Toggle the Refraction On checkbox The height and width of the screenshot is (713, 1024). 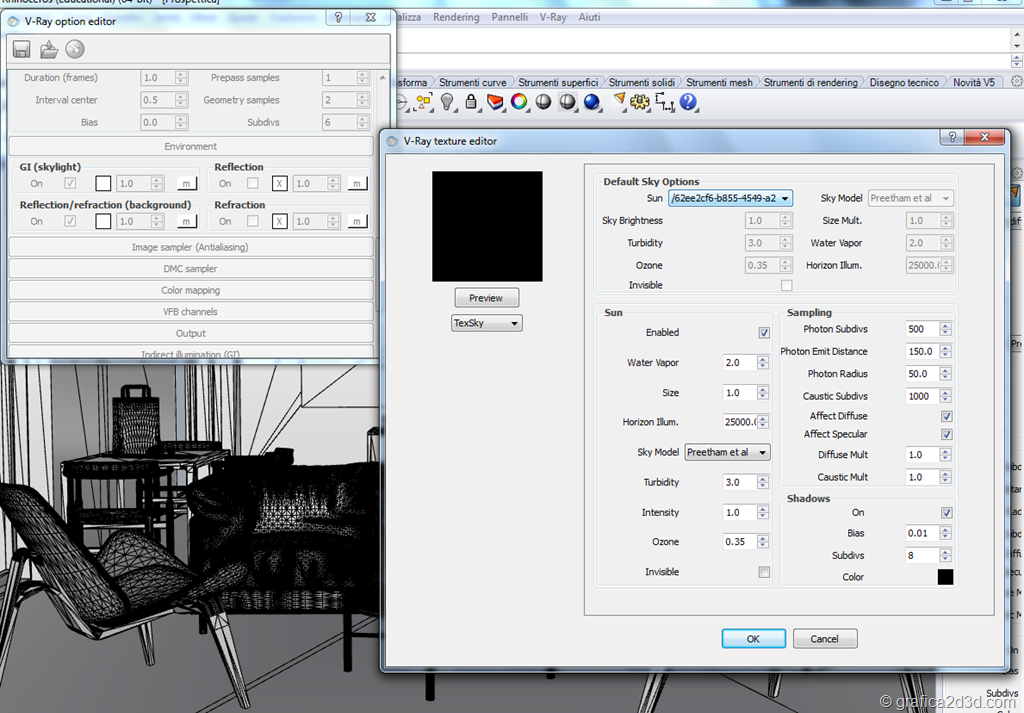(253, 221)
